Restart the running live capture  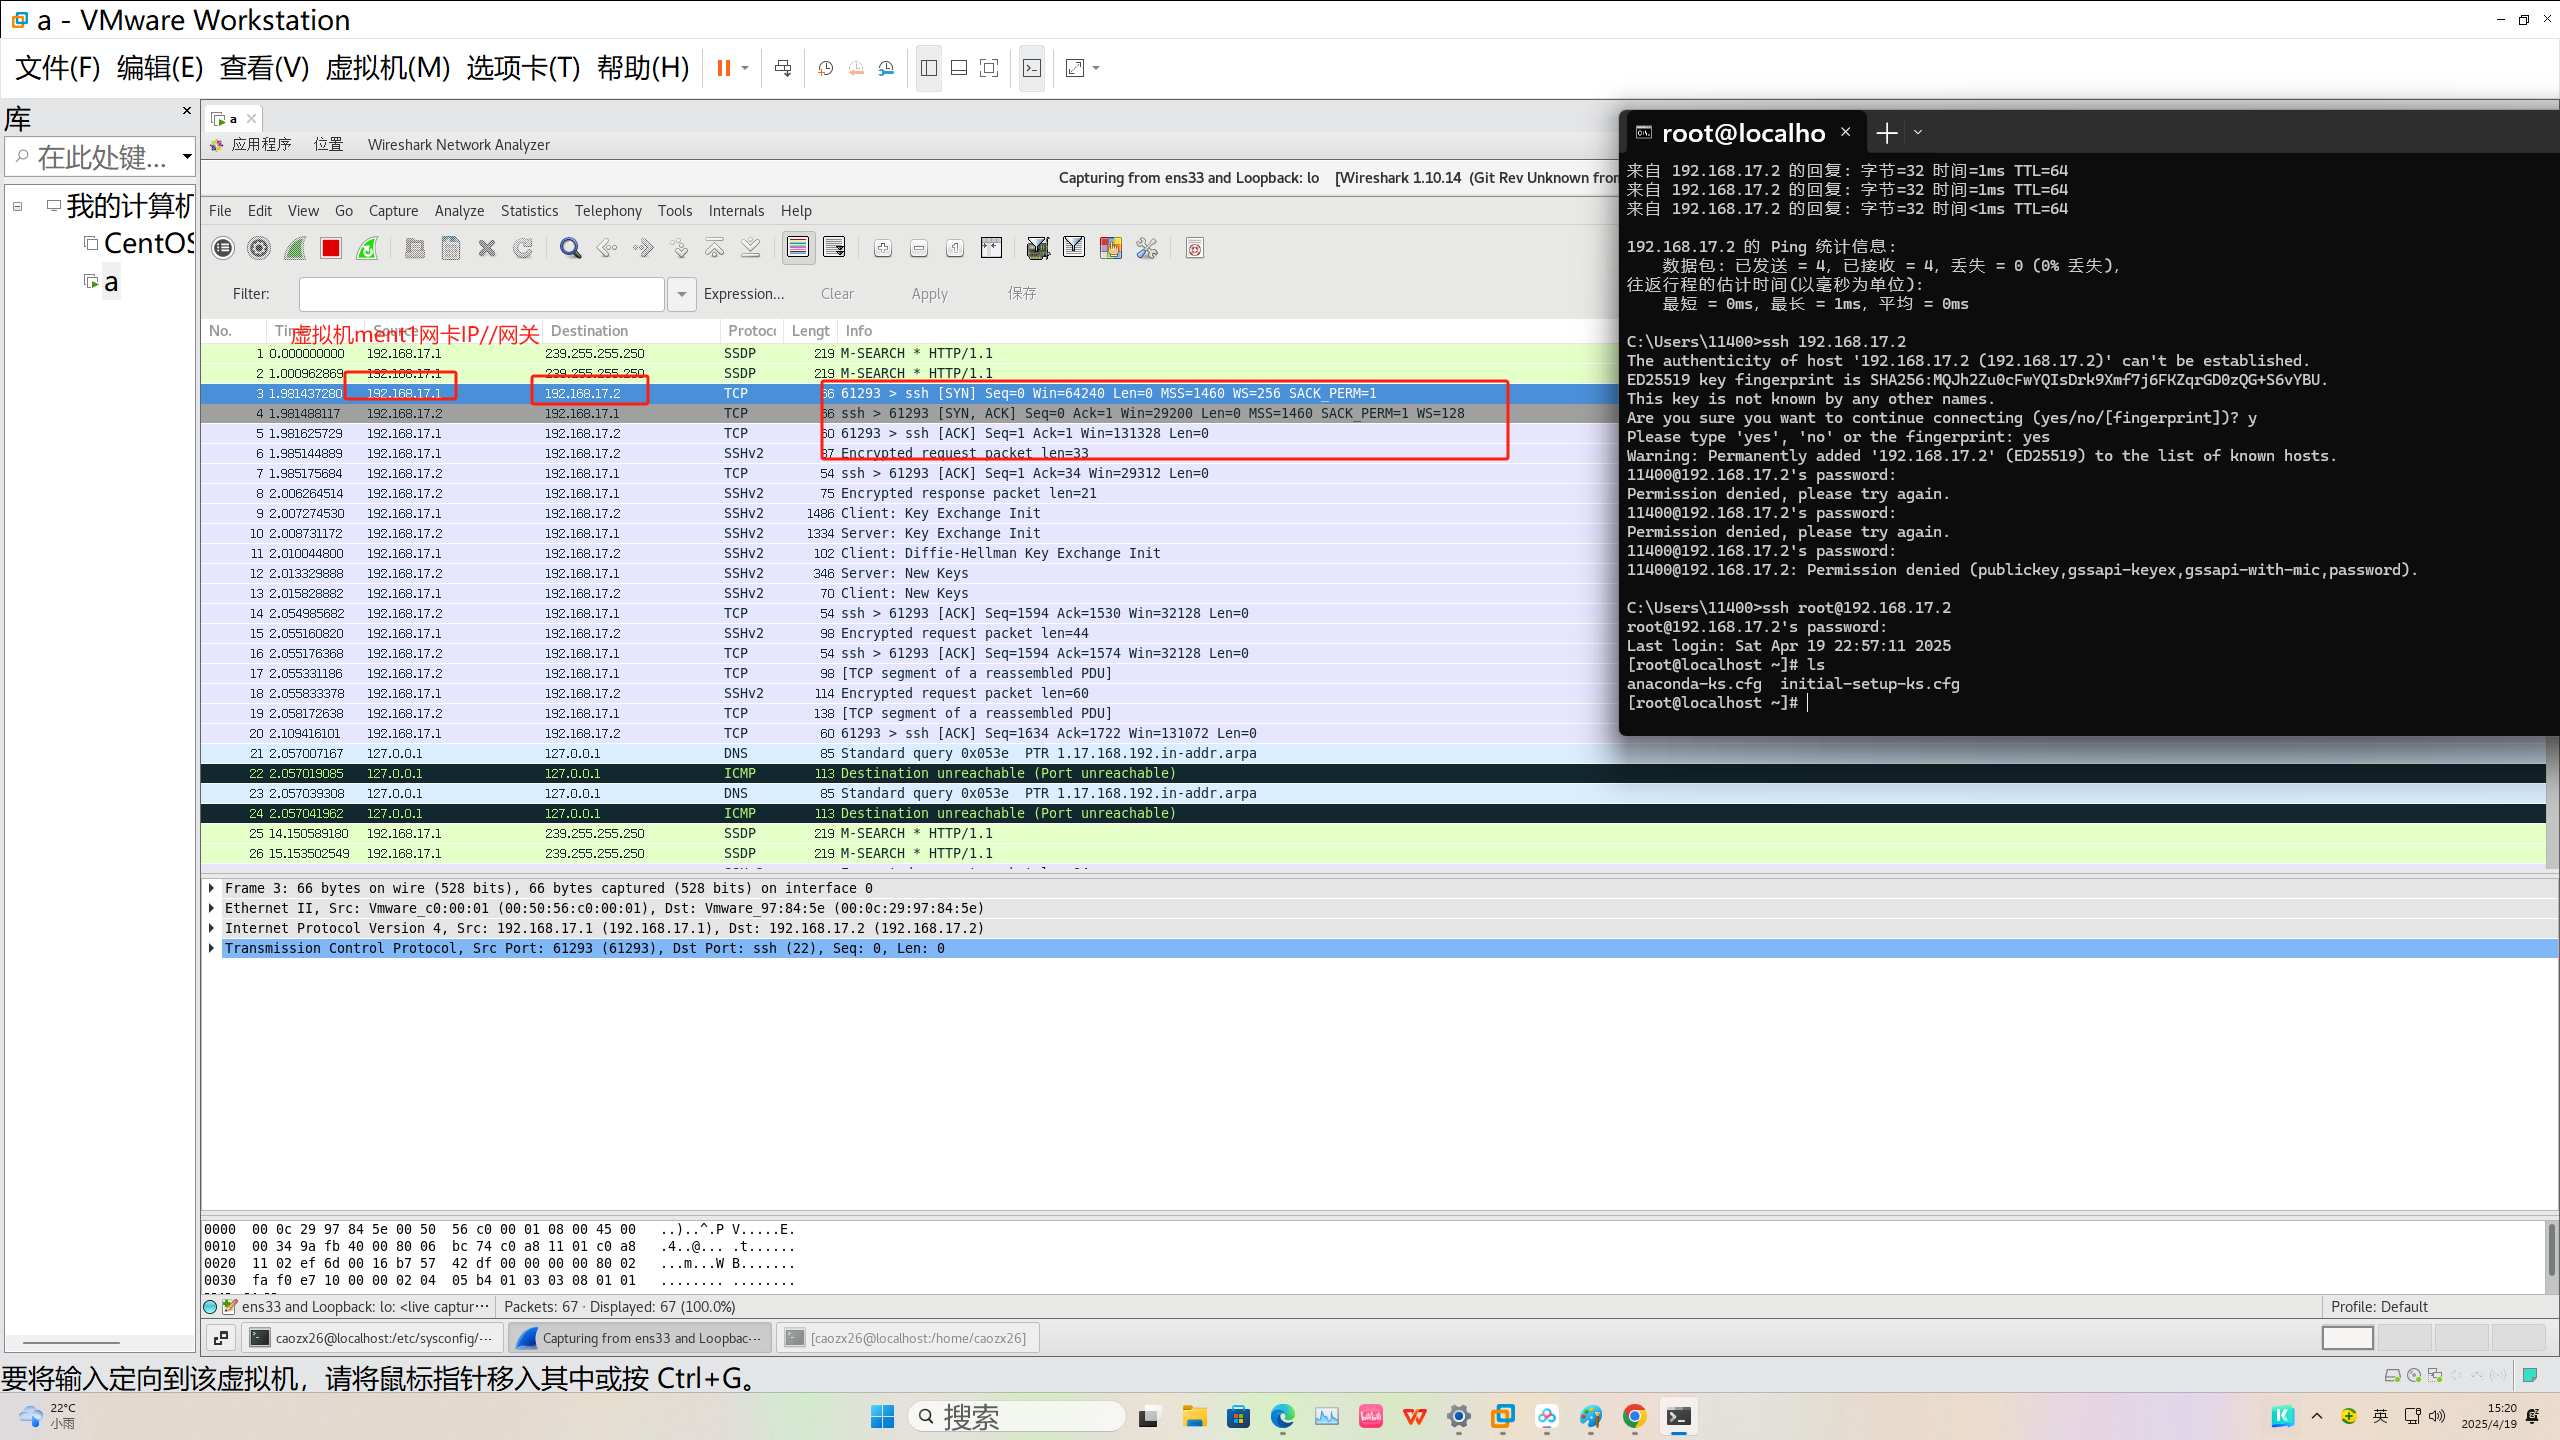367,248
